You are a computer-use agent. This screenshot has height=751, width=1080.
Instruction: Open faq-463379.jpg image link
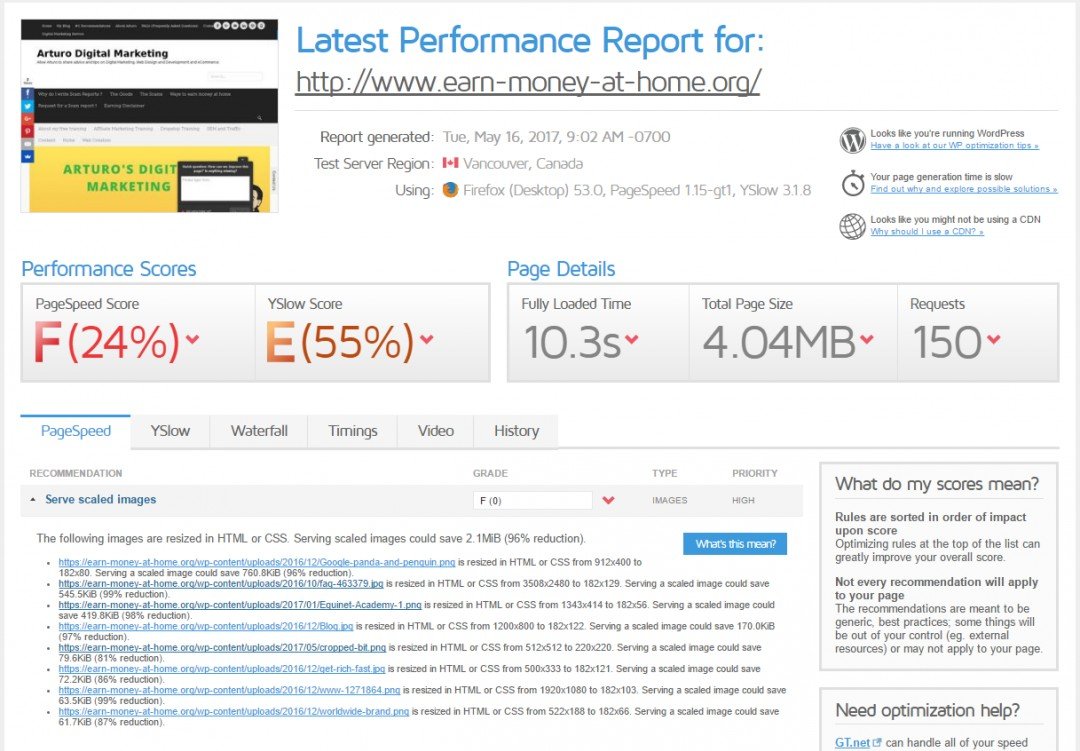(221, 584)
